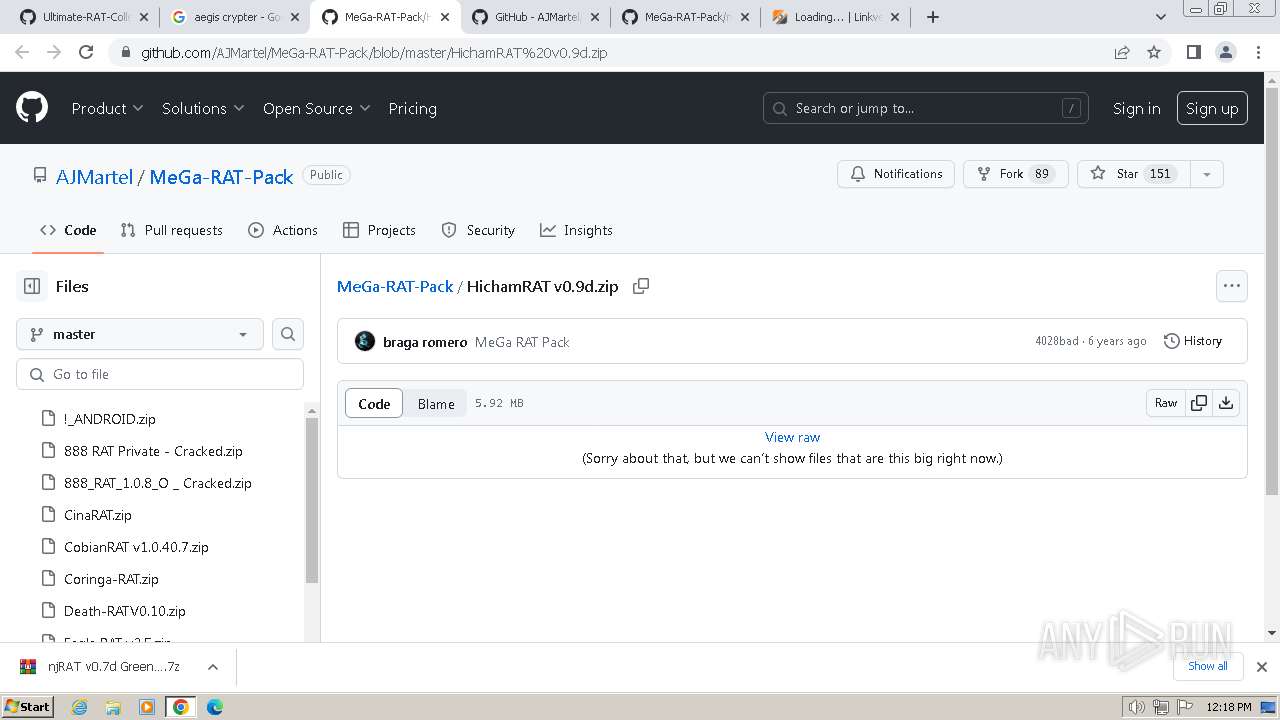The image size is (1280, 720).
Task: Click the braga romero avatar
Action: (x=365, y=341)
